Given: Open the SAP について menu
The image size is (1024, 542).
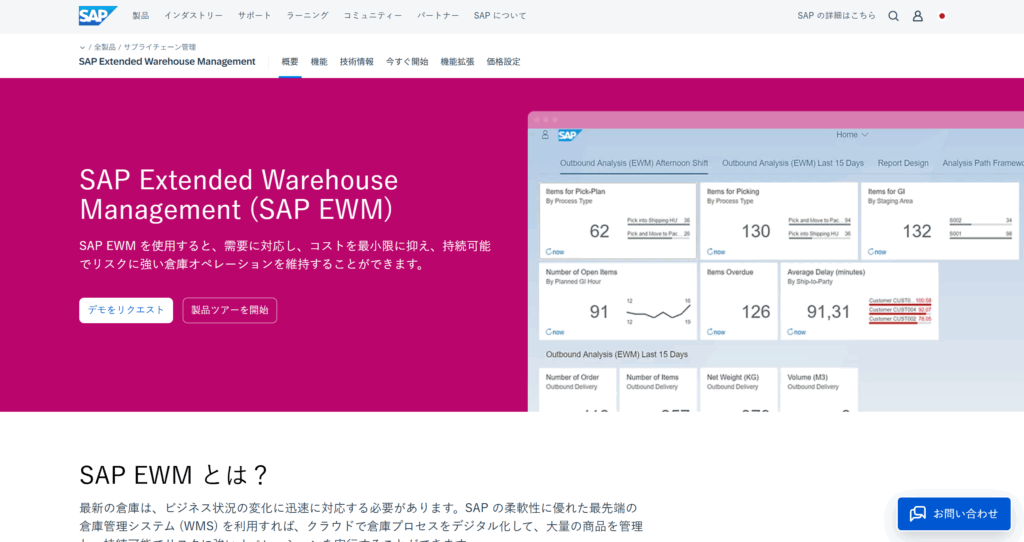Looking at the screenshot, I should (500, 16).
